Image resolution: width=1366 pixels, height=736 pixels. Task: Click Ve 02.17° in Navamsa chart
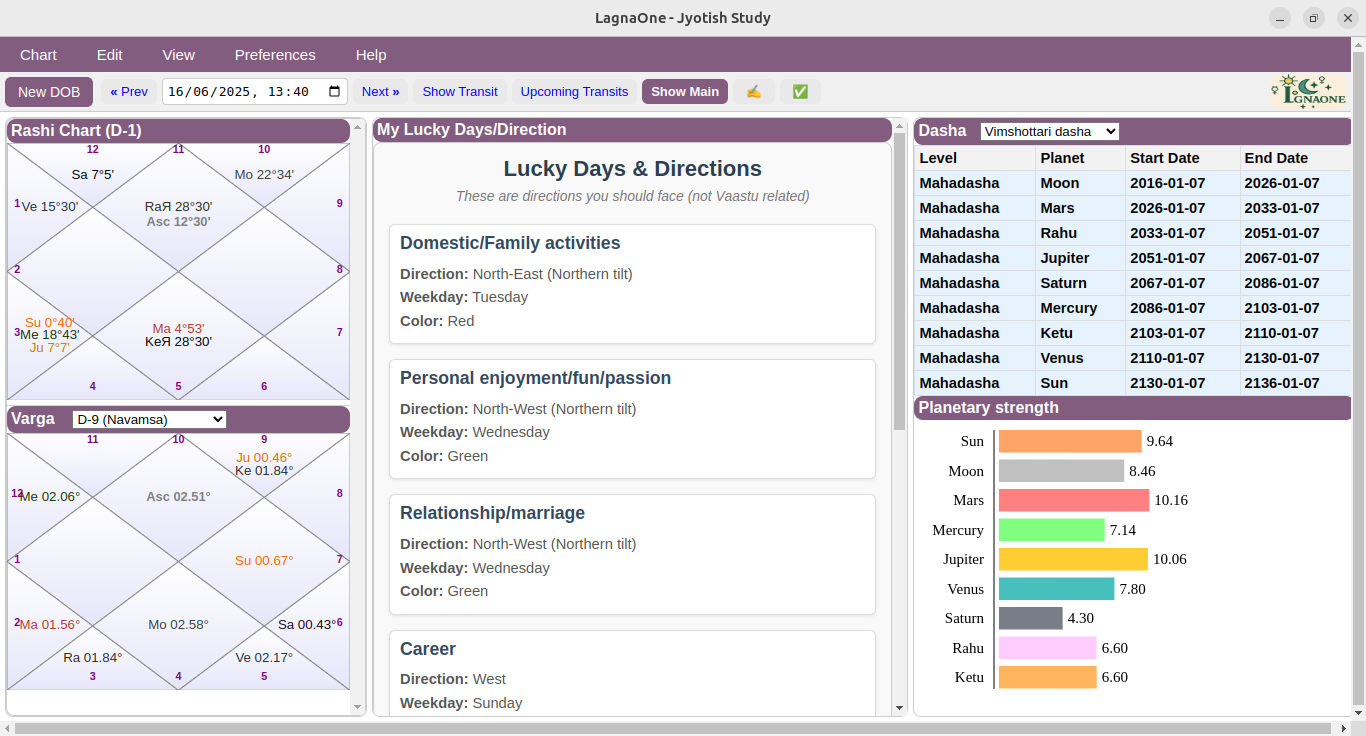(264, 657)
